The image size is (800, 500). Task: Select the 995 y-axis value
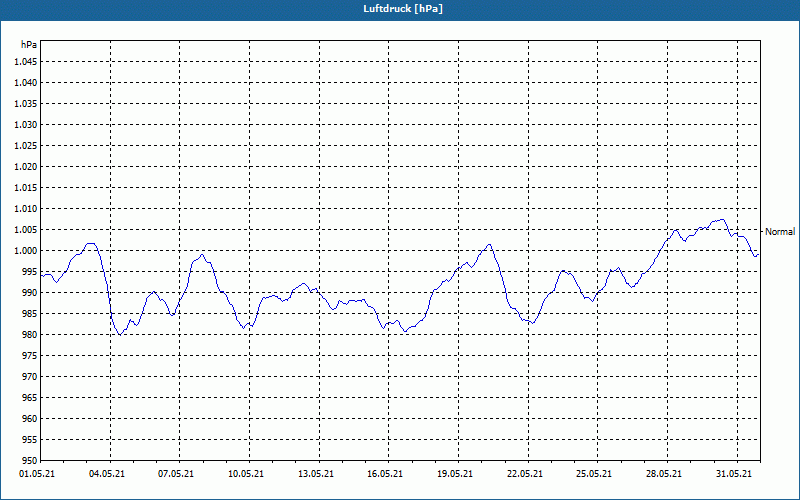(x=30, y=271)
